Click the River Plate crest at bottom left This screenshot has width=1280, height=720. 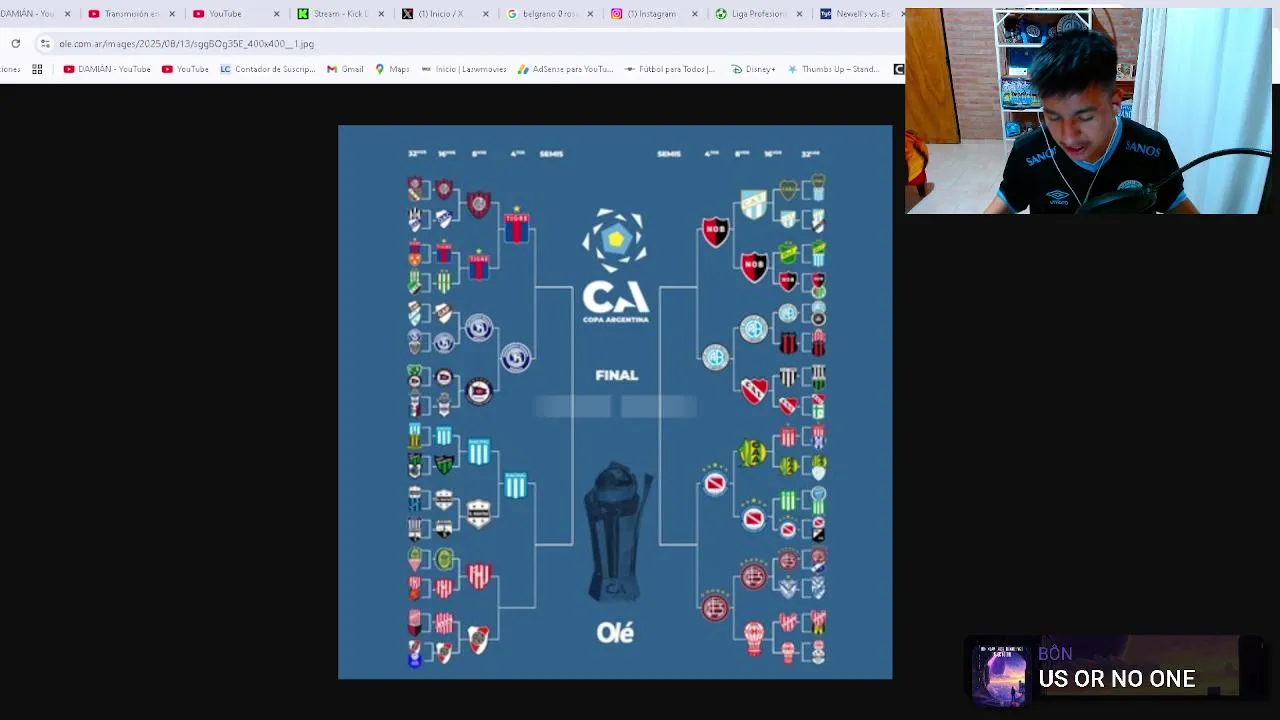[x=479, y=638]
